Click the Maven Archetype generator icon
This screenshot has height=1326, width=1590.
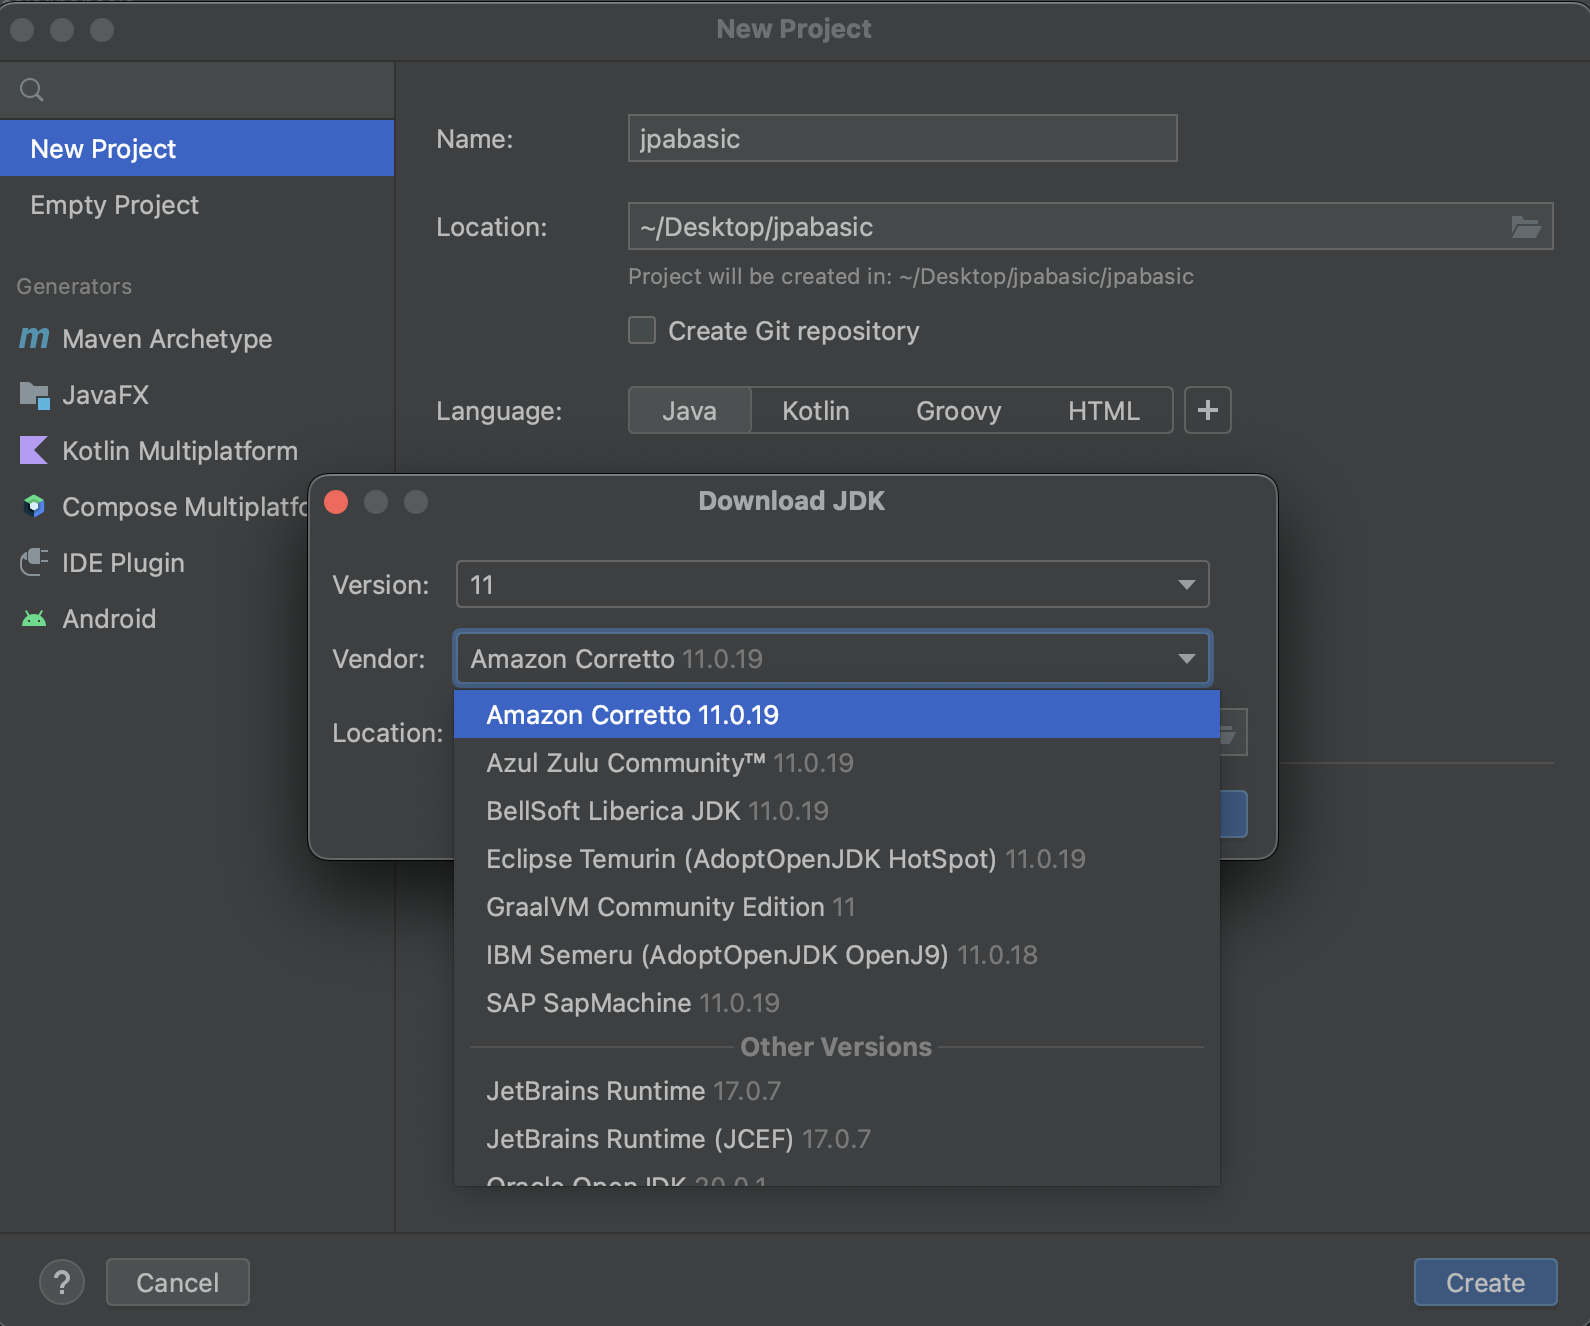(x=34, y=339)
